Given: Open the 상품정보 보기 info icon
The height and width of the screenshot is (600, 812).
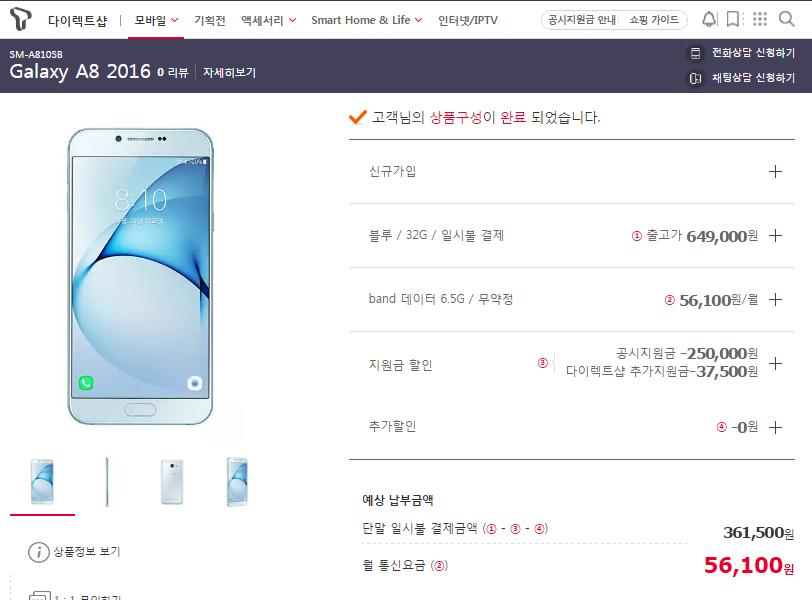Looking at the screenshot, I should [38, 552].
